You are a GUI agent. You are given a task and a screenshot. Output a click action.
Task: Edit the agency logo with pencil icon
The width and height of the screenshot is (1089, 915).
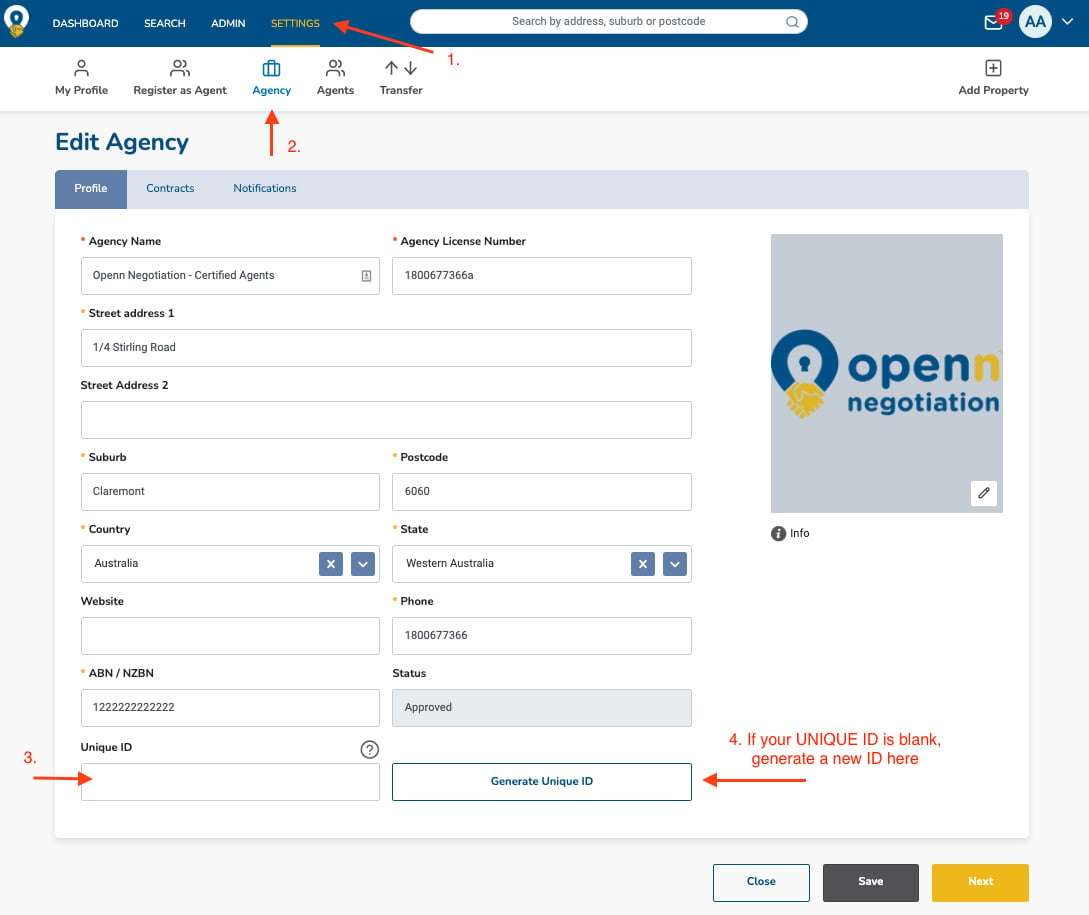tap(983, 493)
